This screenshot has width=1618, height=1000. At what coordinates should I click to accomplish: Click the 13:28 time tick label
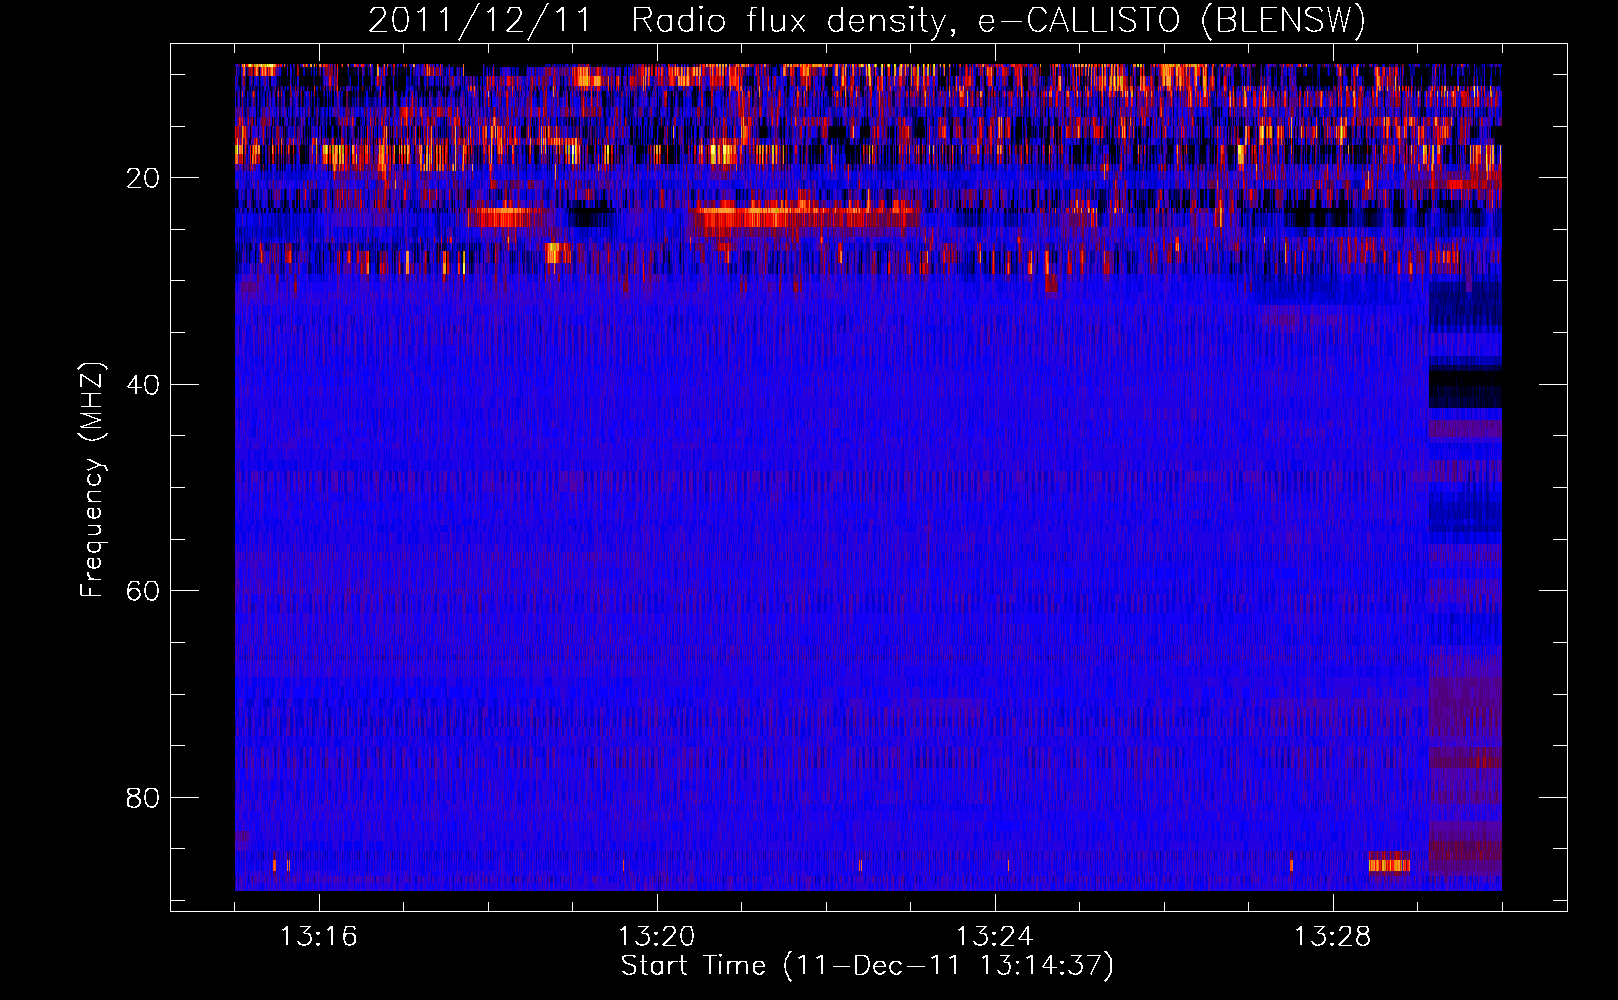[x=1332, y=937]
